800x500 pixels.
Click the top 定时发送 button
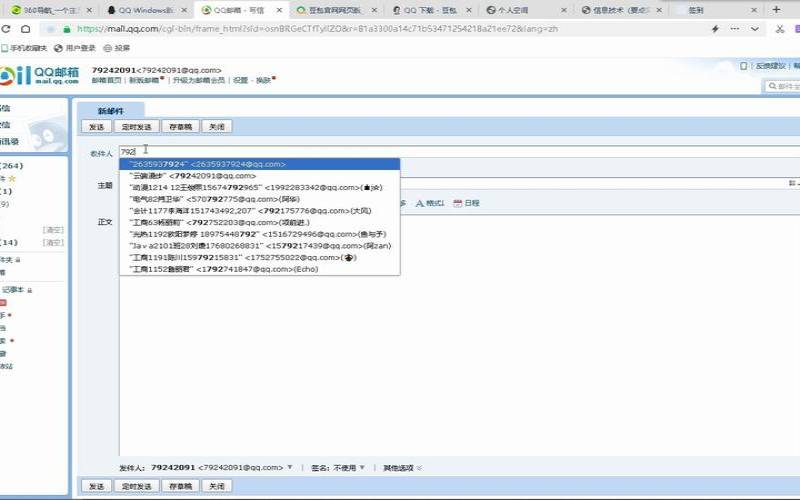(x=137, y=127)
